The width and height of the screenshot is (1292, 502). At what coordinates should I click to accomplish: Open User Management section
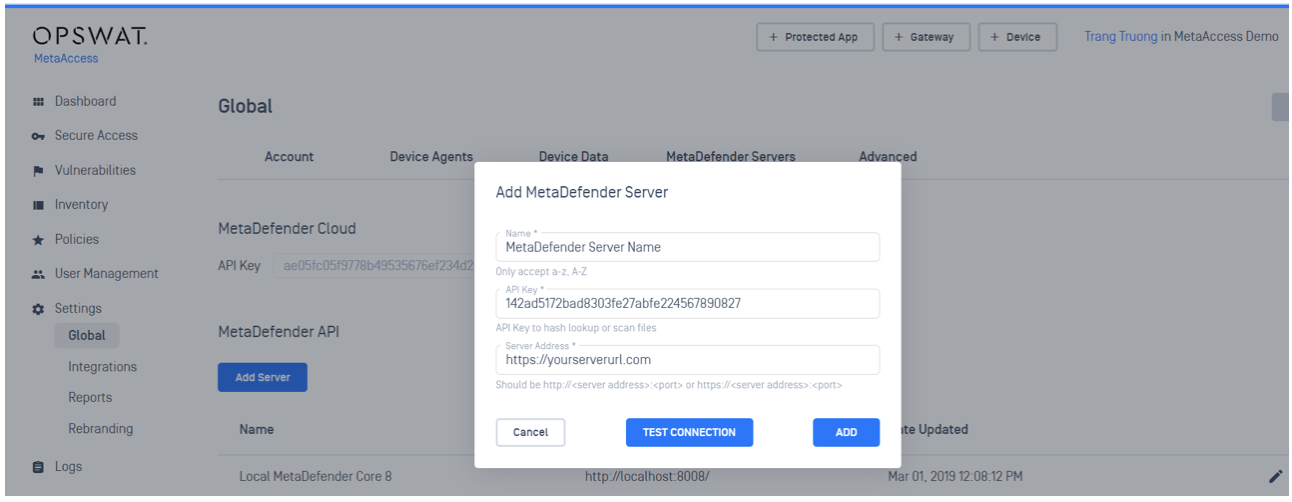point(106,274)
